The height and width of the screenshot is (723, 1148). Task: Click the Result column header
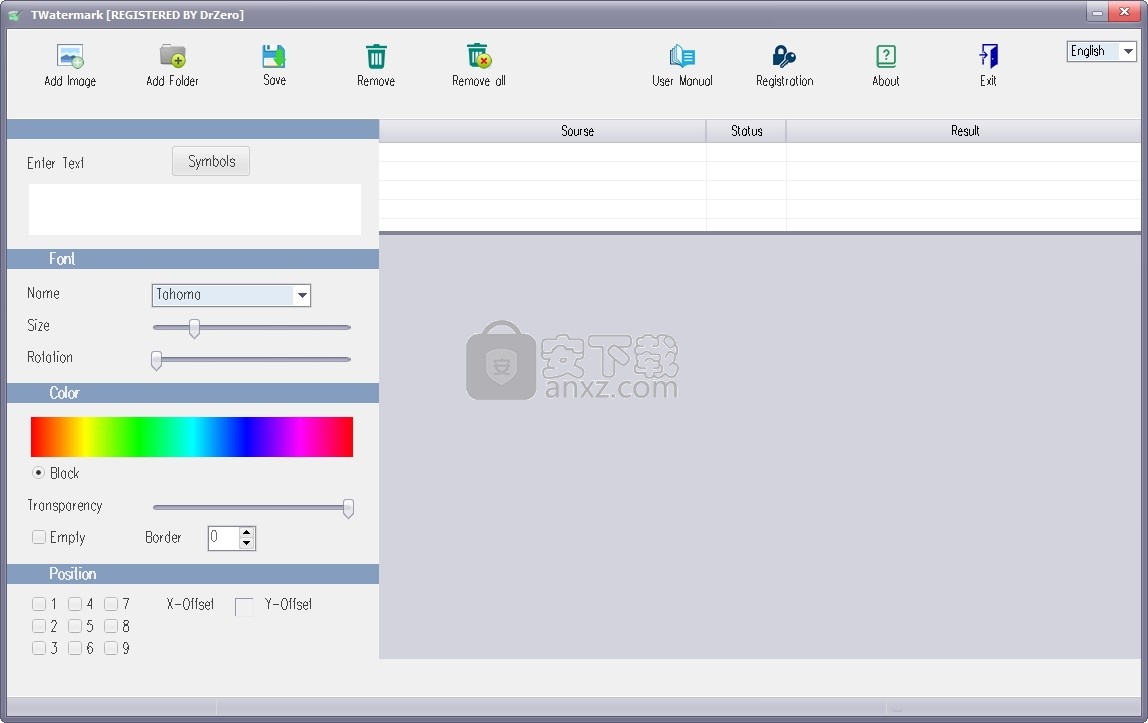[x=964, y=131]
